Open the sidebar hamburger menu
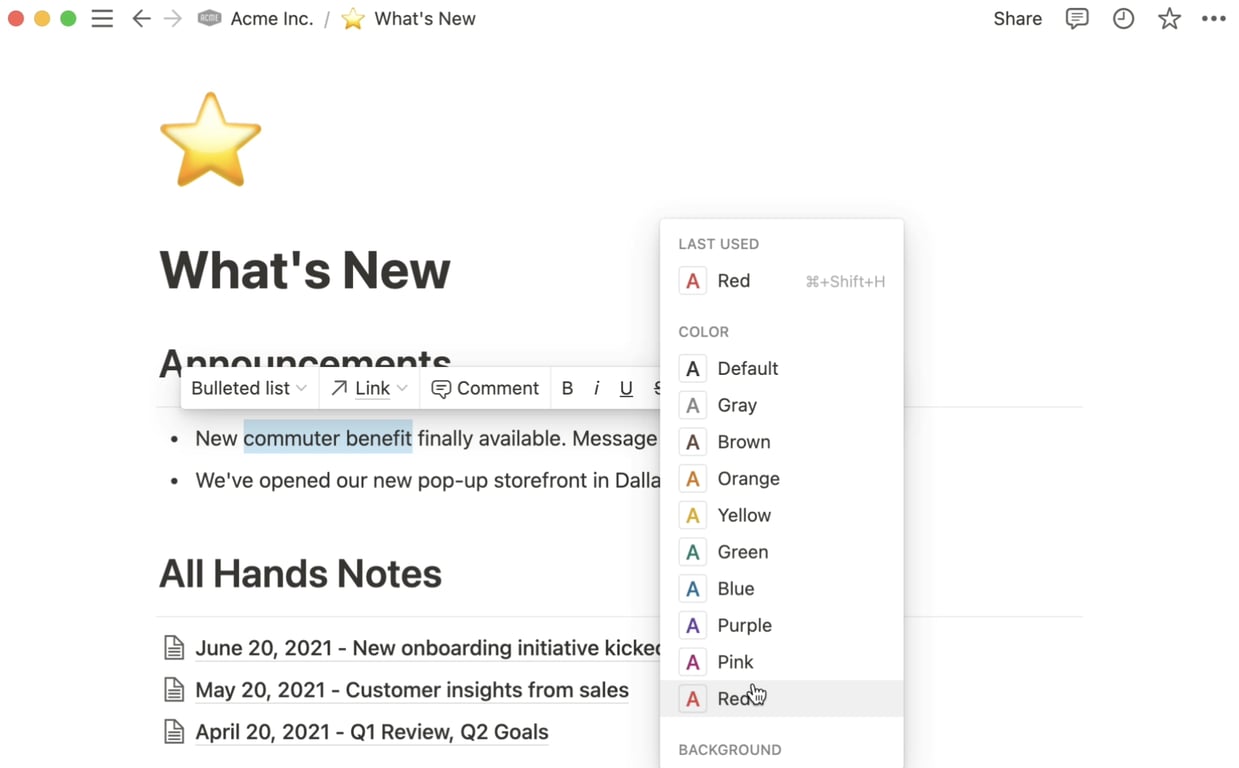This screenshot has height=768, width=1239. coord(102,19)
